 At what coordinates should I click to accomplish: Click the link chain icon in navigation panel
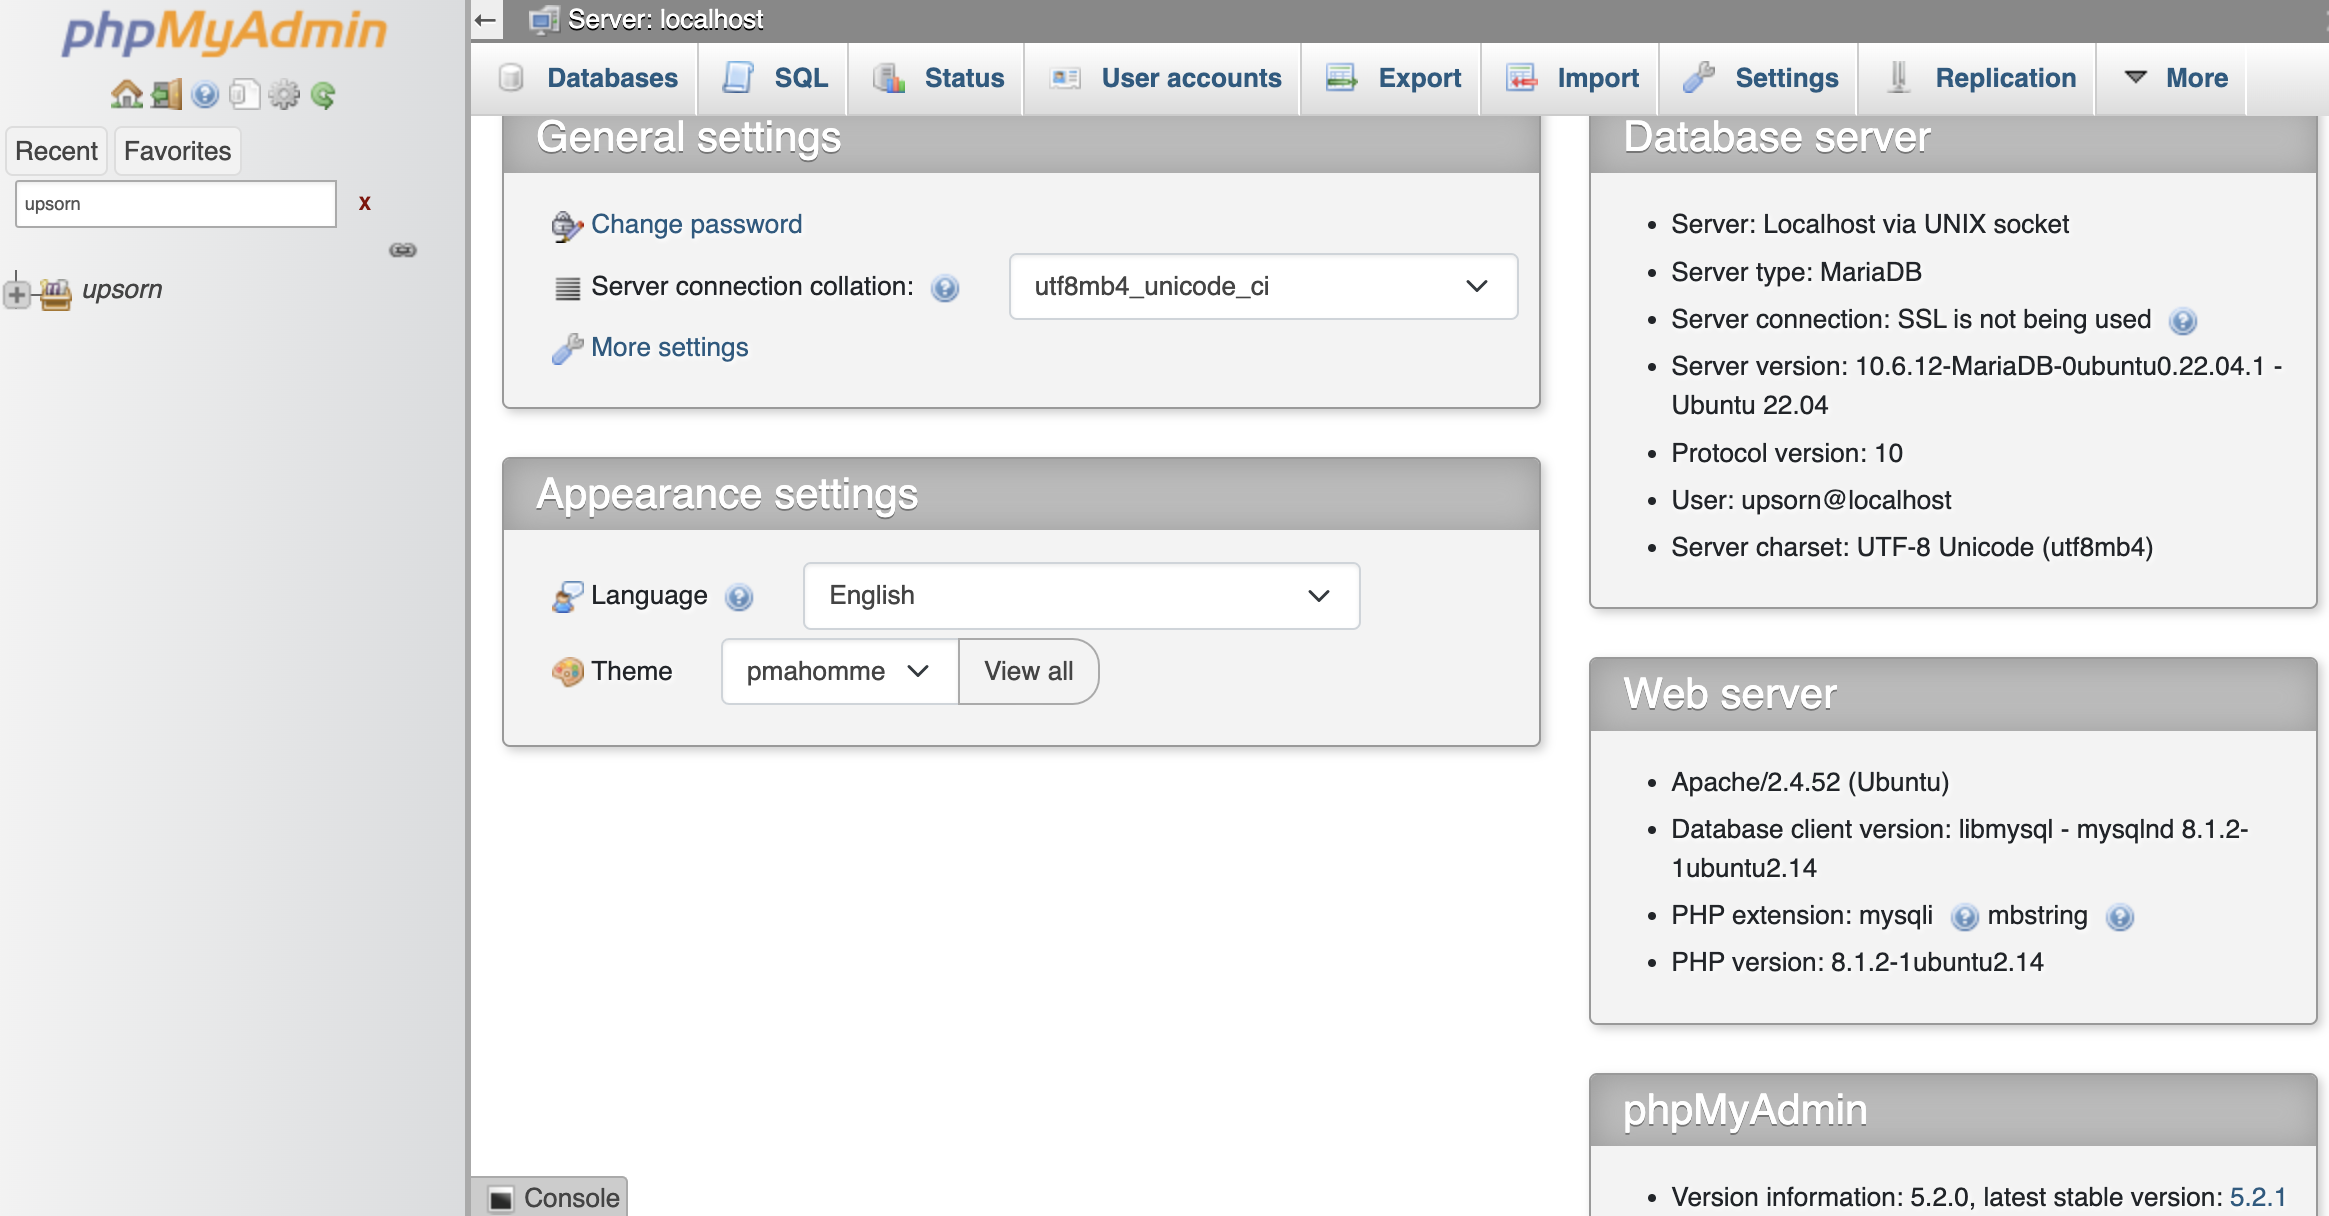click(x=403, y=250)
